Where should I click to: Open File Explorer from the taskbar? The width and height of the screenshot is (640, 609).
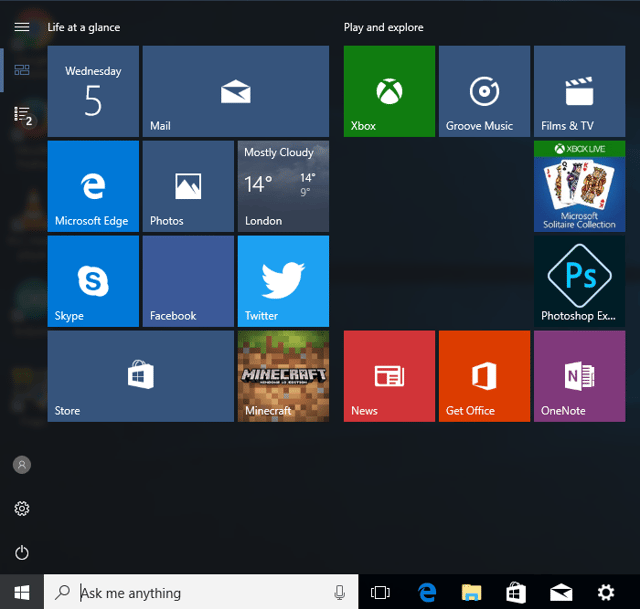pos(471,592)
